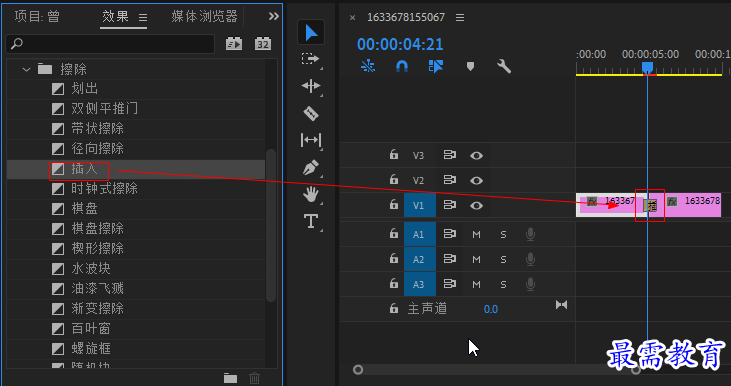Click the playhead timecode 00:00:04:21
This screenshot has height=386, width=731.
point(400,44)
